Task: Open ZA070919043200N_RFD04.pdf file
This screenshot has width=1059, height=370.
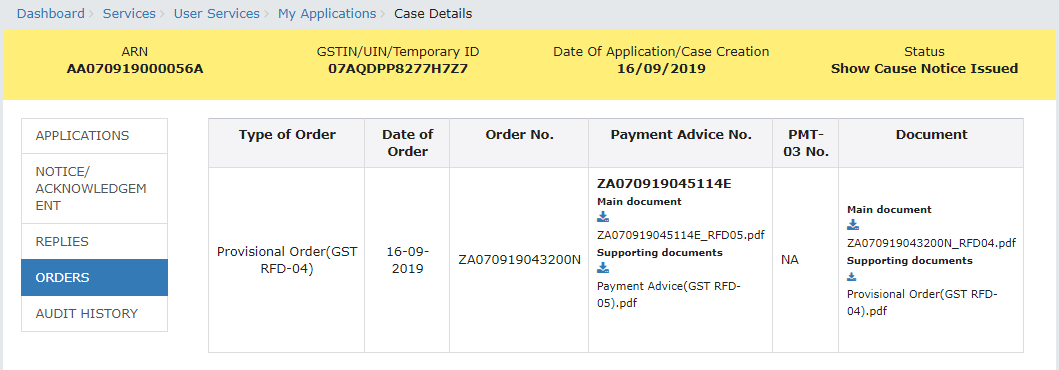Action: point(932,243)
